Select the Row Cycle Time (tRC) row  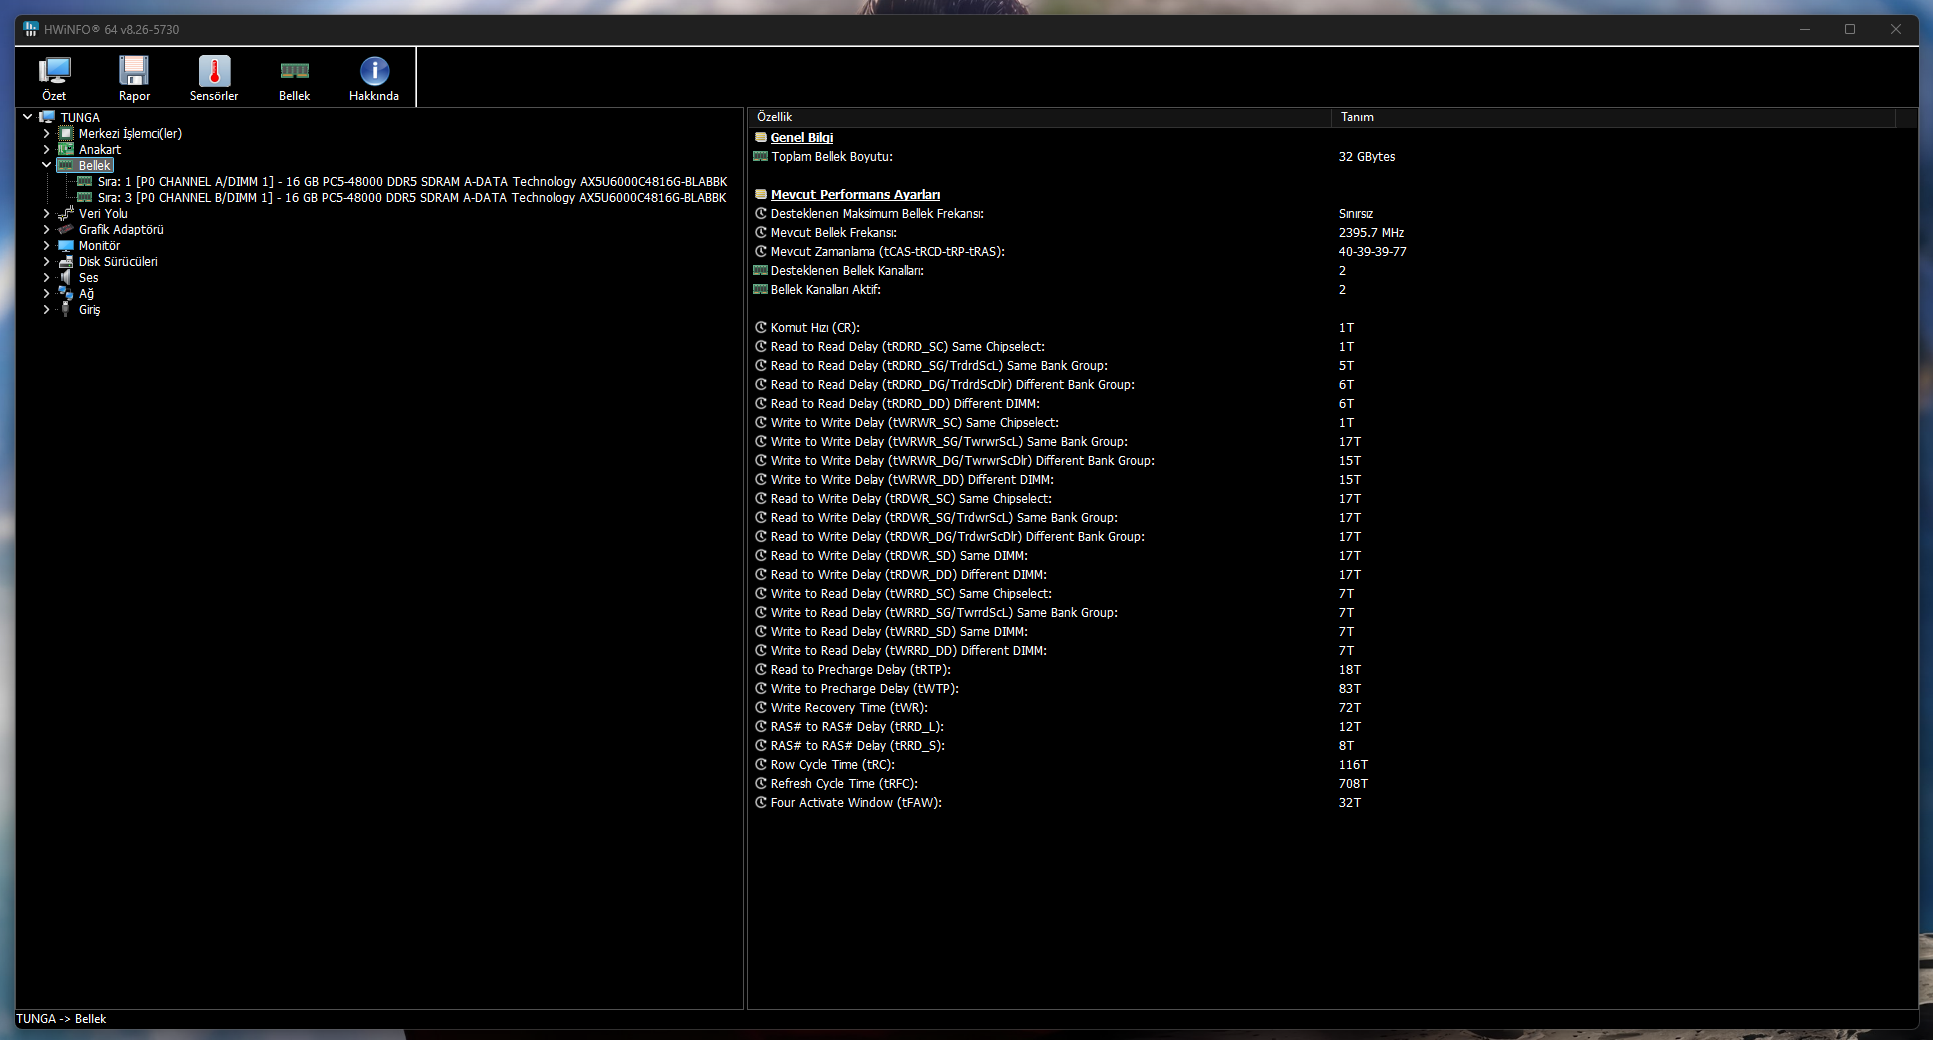1330,764
